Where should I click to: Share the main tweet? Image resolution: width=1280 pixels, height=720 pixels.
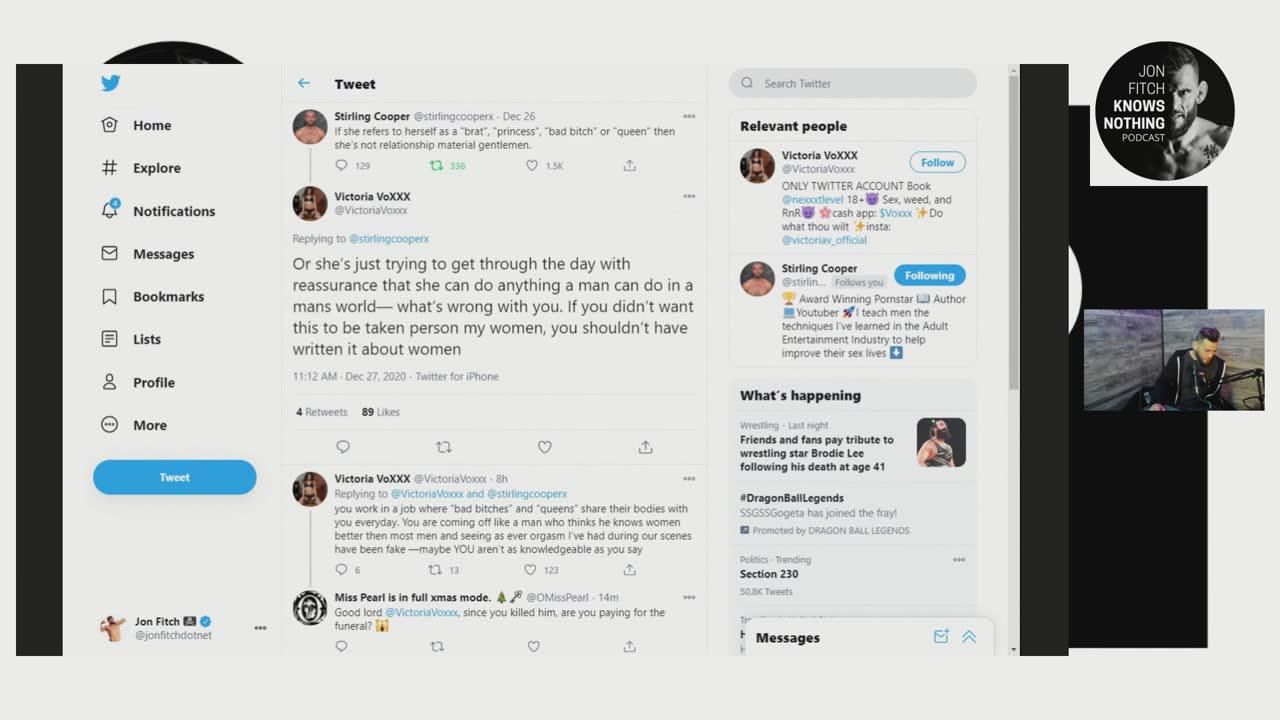646,447
